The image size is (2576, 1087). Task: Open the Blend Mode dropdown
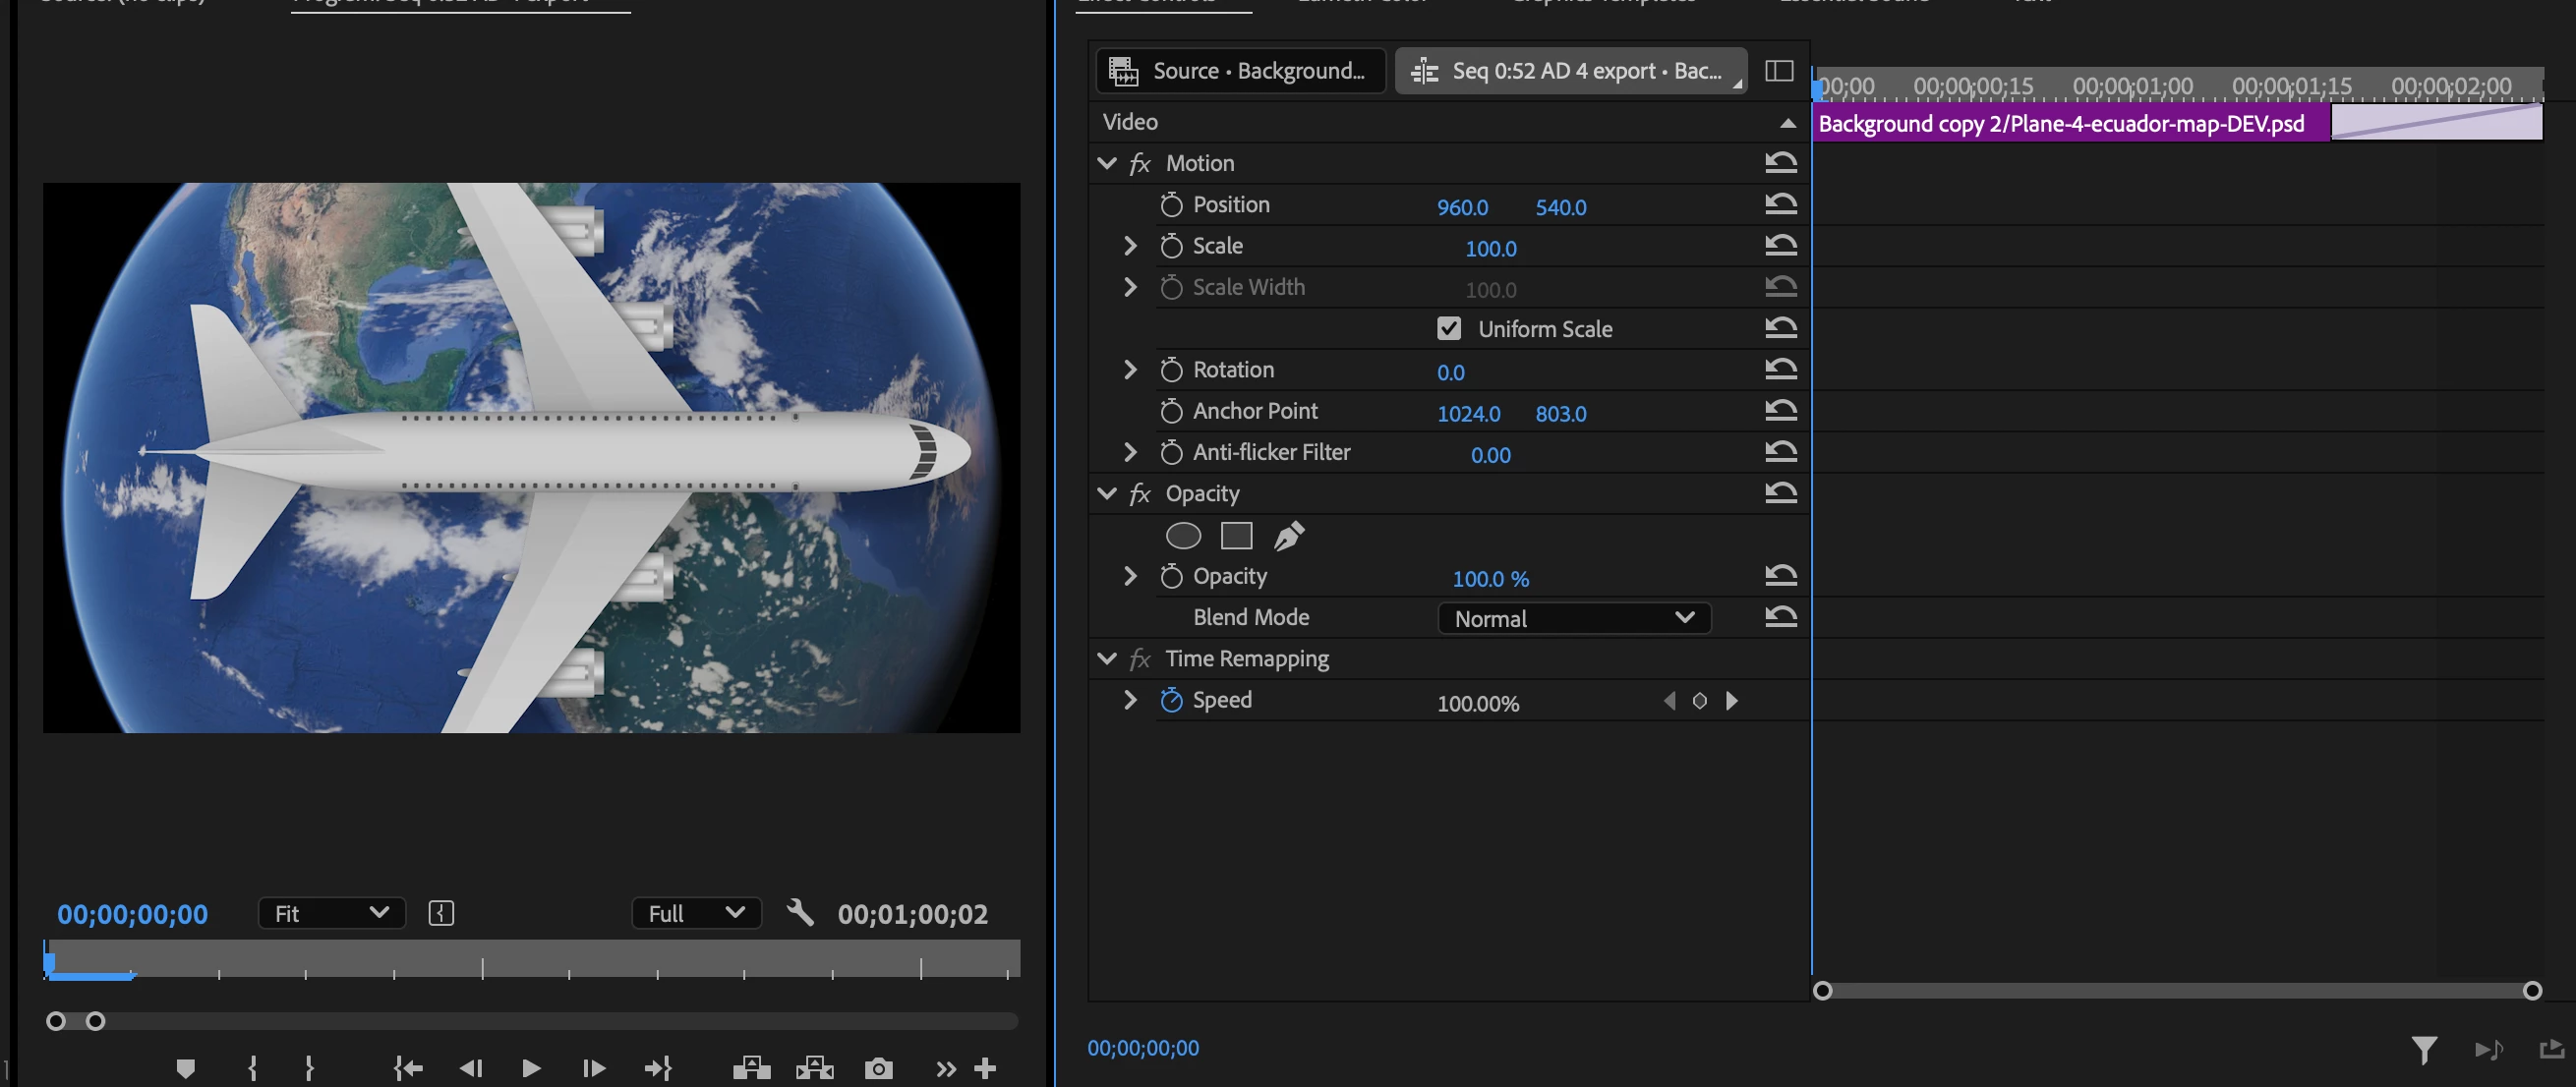(1574, 618)
